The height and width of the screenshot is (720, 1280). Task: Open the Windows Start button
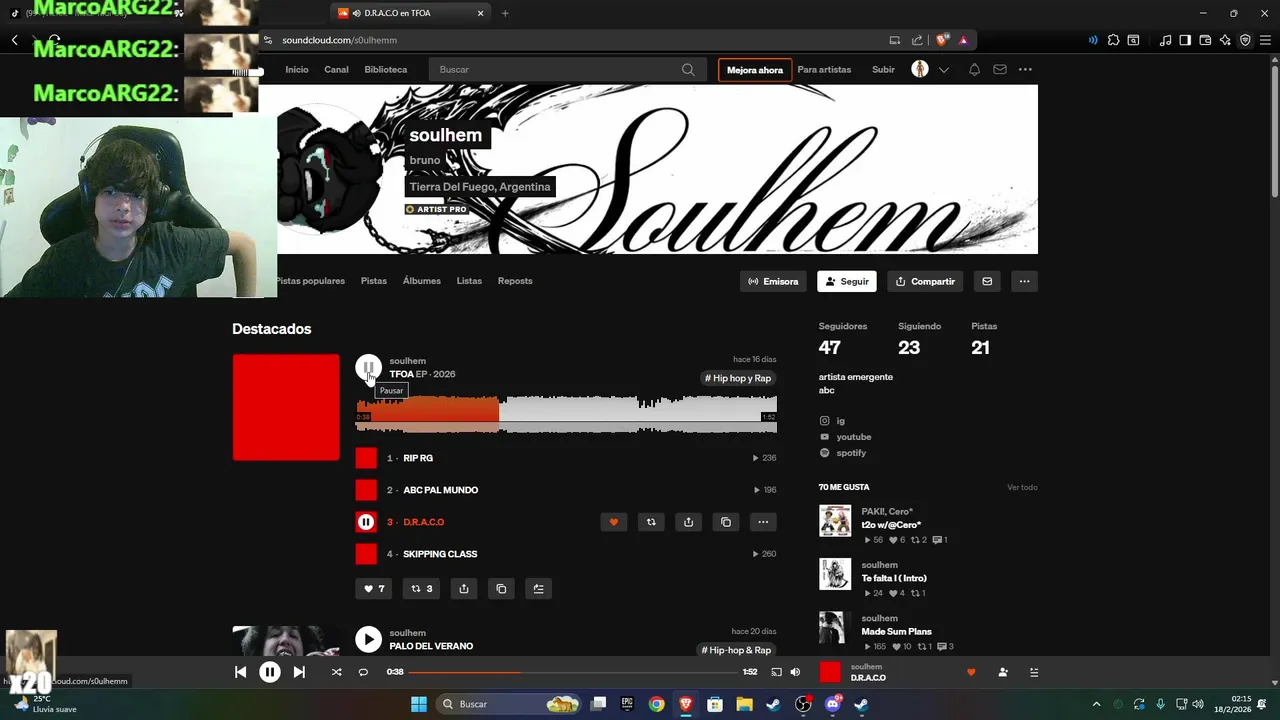[x=419, y=704]
